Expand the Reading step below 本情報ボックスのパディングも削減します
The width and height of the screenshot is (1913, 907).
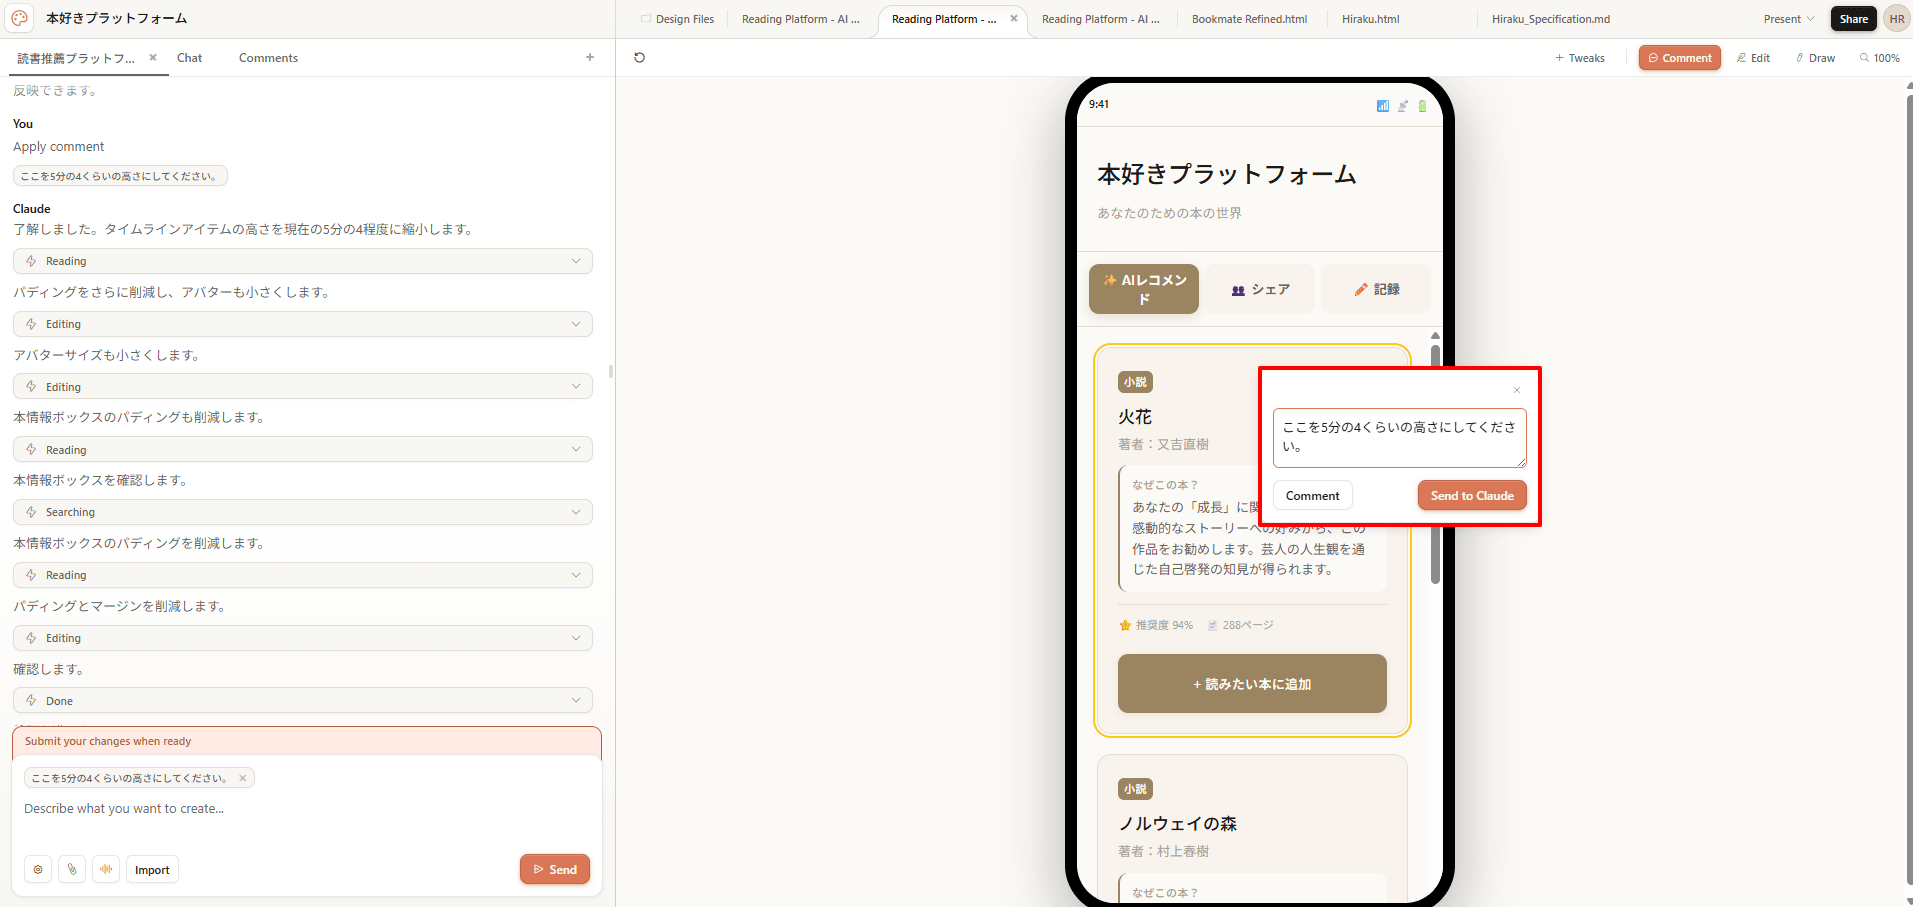[x=303, y=450]
